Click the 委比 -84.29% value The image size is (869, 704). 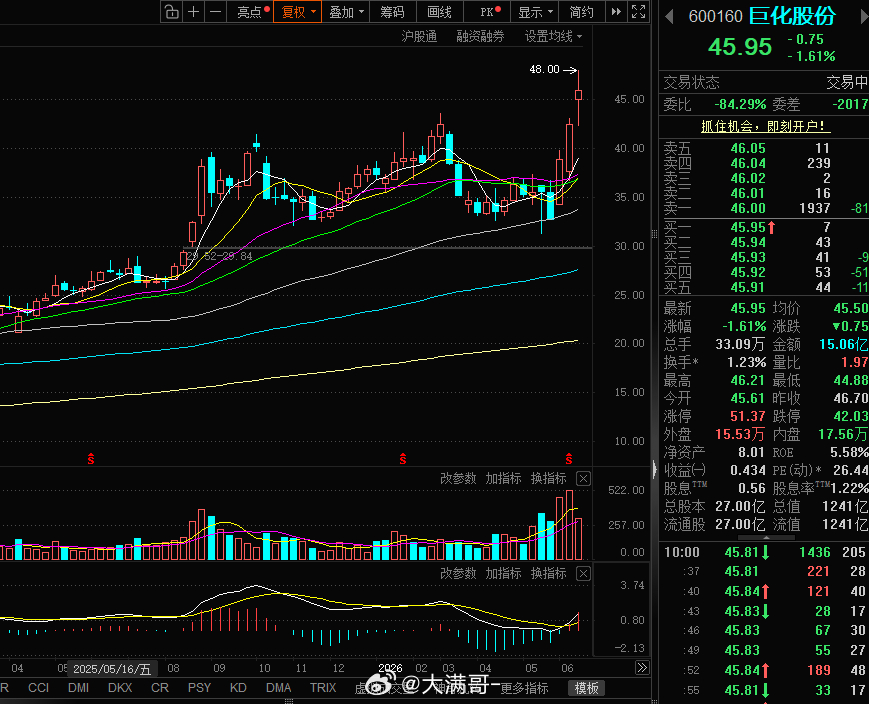pos(740,104)
